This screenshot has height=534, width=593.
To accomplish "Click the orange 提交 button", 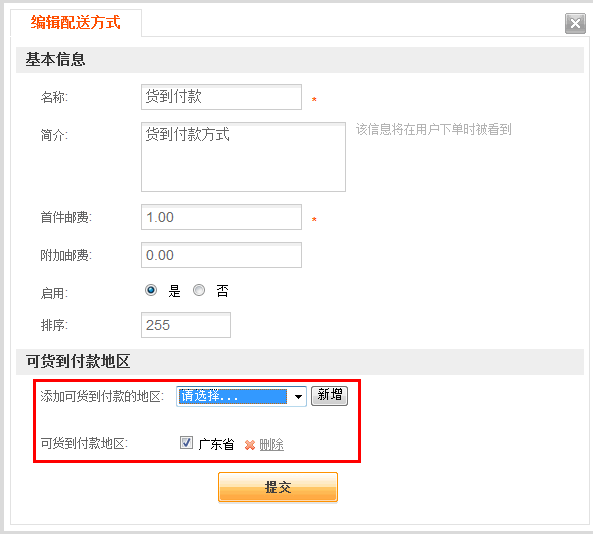I will tap(278, 487).
